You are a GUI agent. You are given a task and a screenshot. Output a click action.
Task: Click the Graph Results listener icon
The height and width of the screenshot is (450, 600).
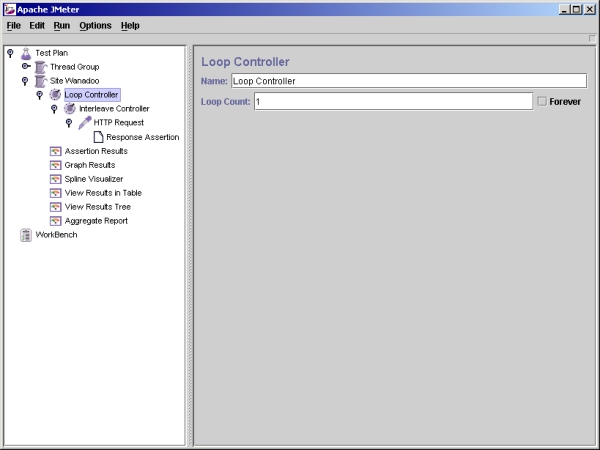56,165
